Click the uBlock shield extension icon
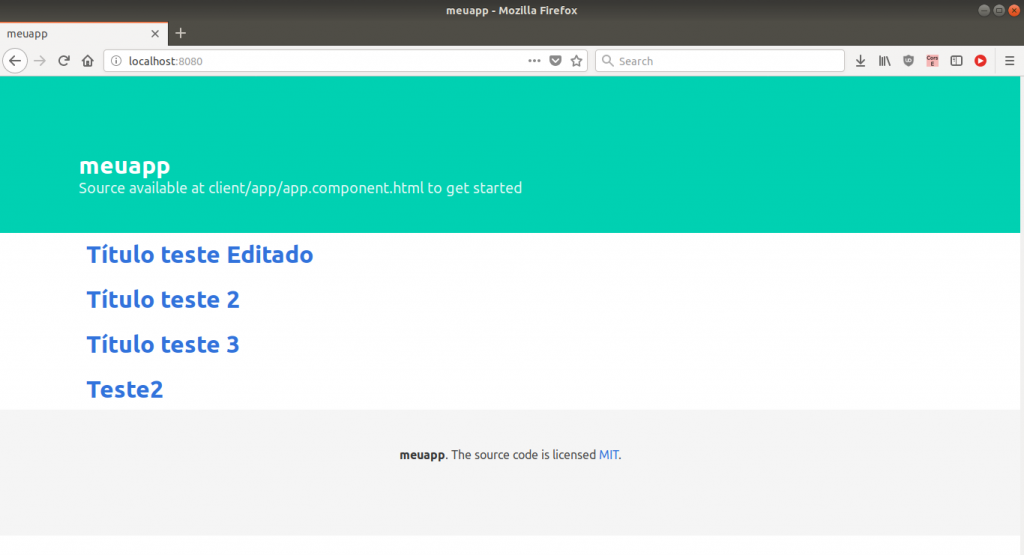Viewport: 1024px width, 555px height. coord(908,61)
